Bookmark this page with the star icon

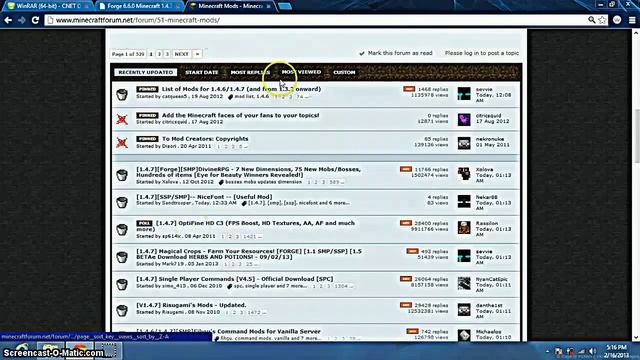click(x=602, y=20)
